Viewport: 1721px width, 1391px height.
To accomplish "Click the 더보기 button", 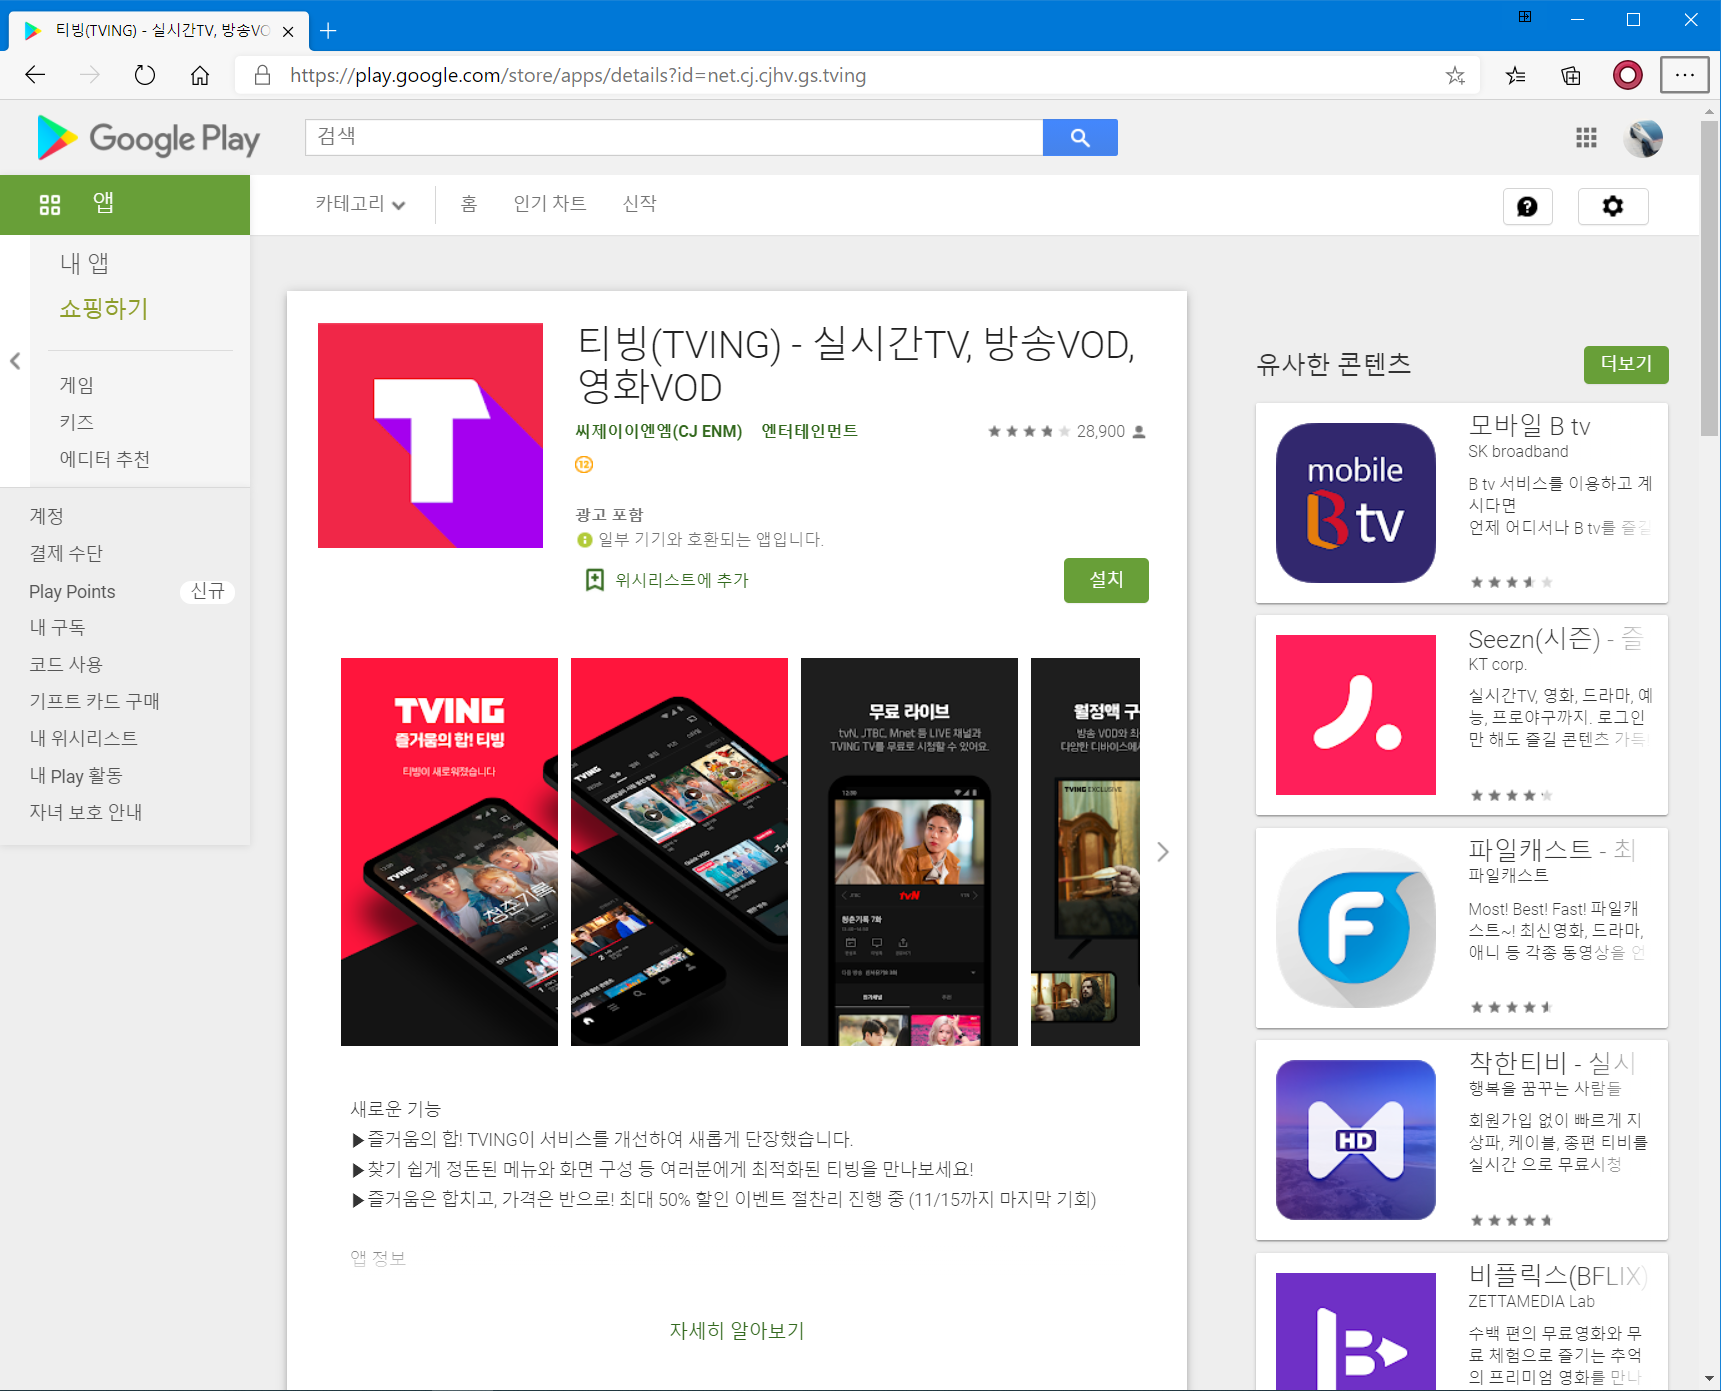I will pyautogui.click(x=1626, y=364).
